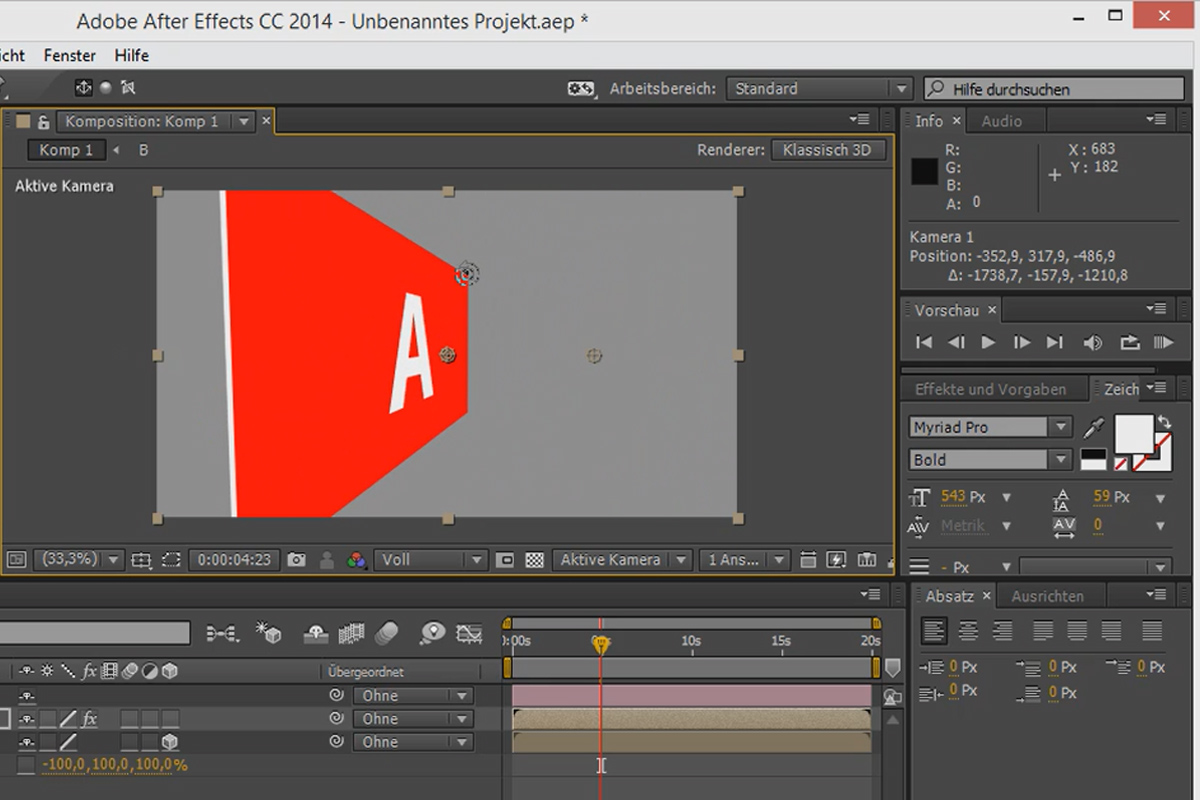The width and height of the screenshot is (1200, 800).
Task: Switch to the Audio tab
Action: pyautogui.click(x=1002, y=121)
